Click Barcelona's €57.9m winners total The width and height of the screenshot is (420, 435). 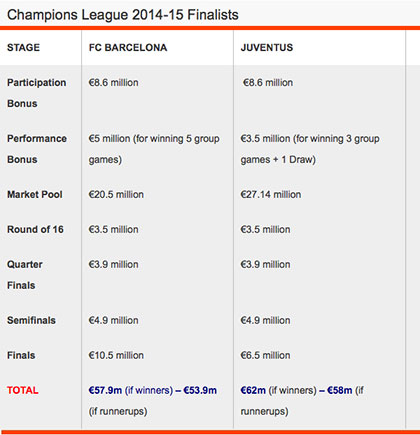tap(105, 390)
